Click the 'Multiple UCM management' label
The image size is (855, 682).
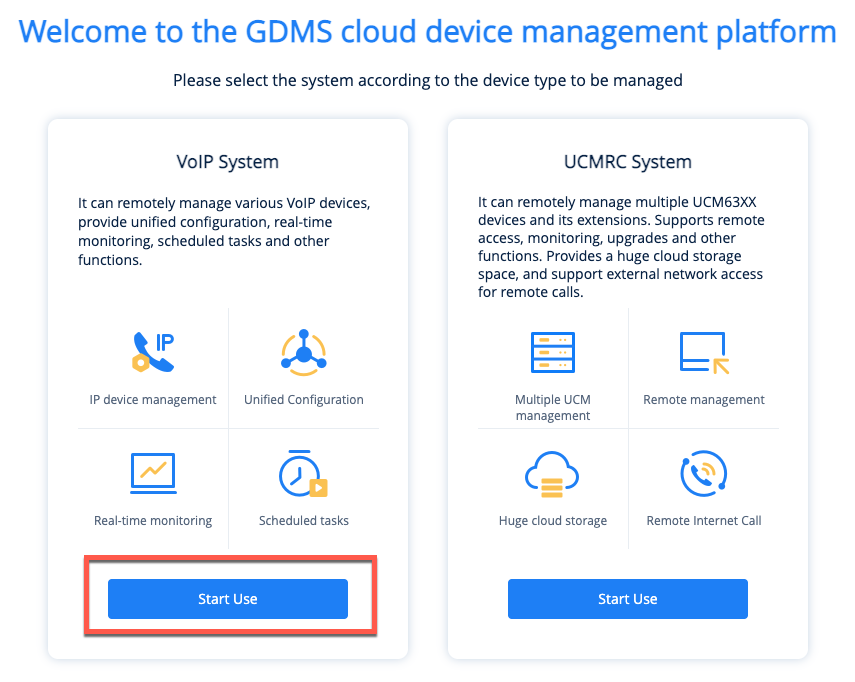tap(553, 407)
